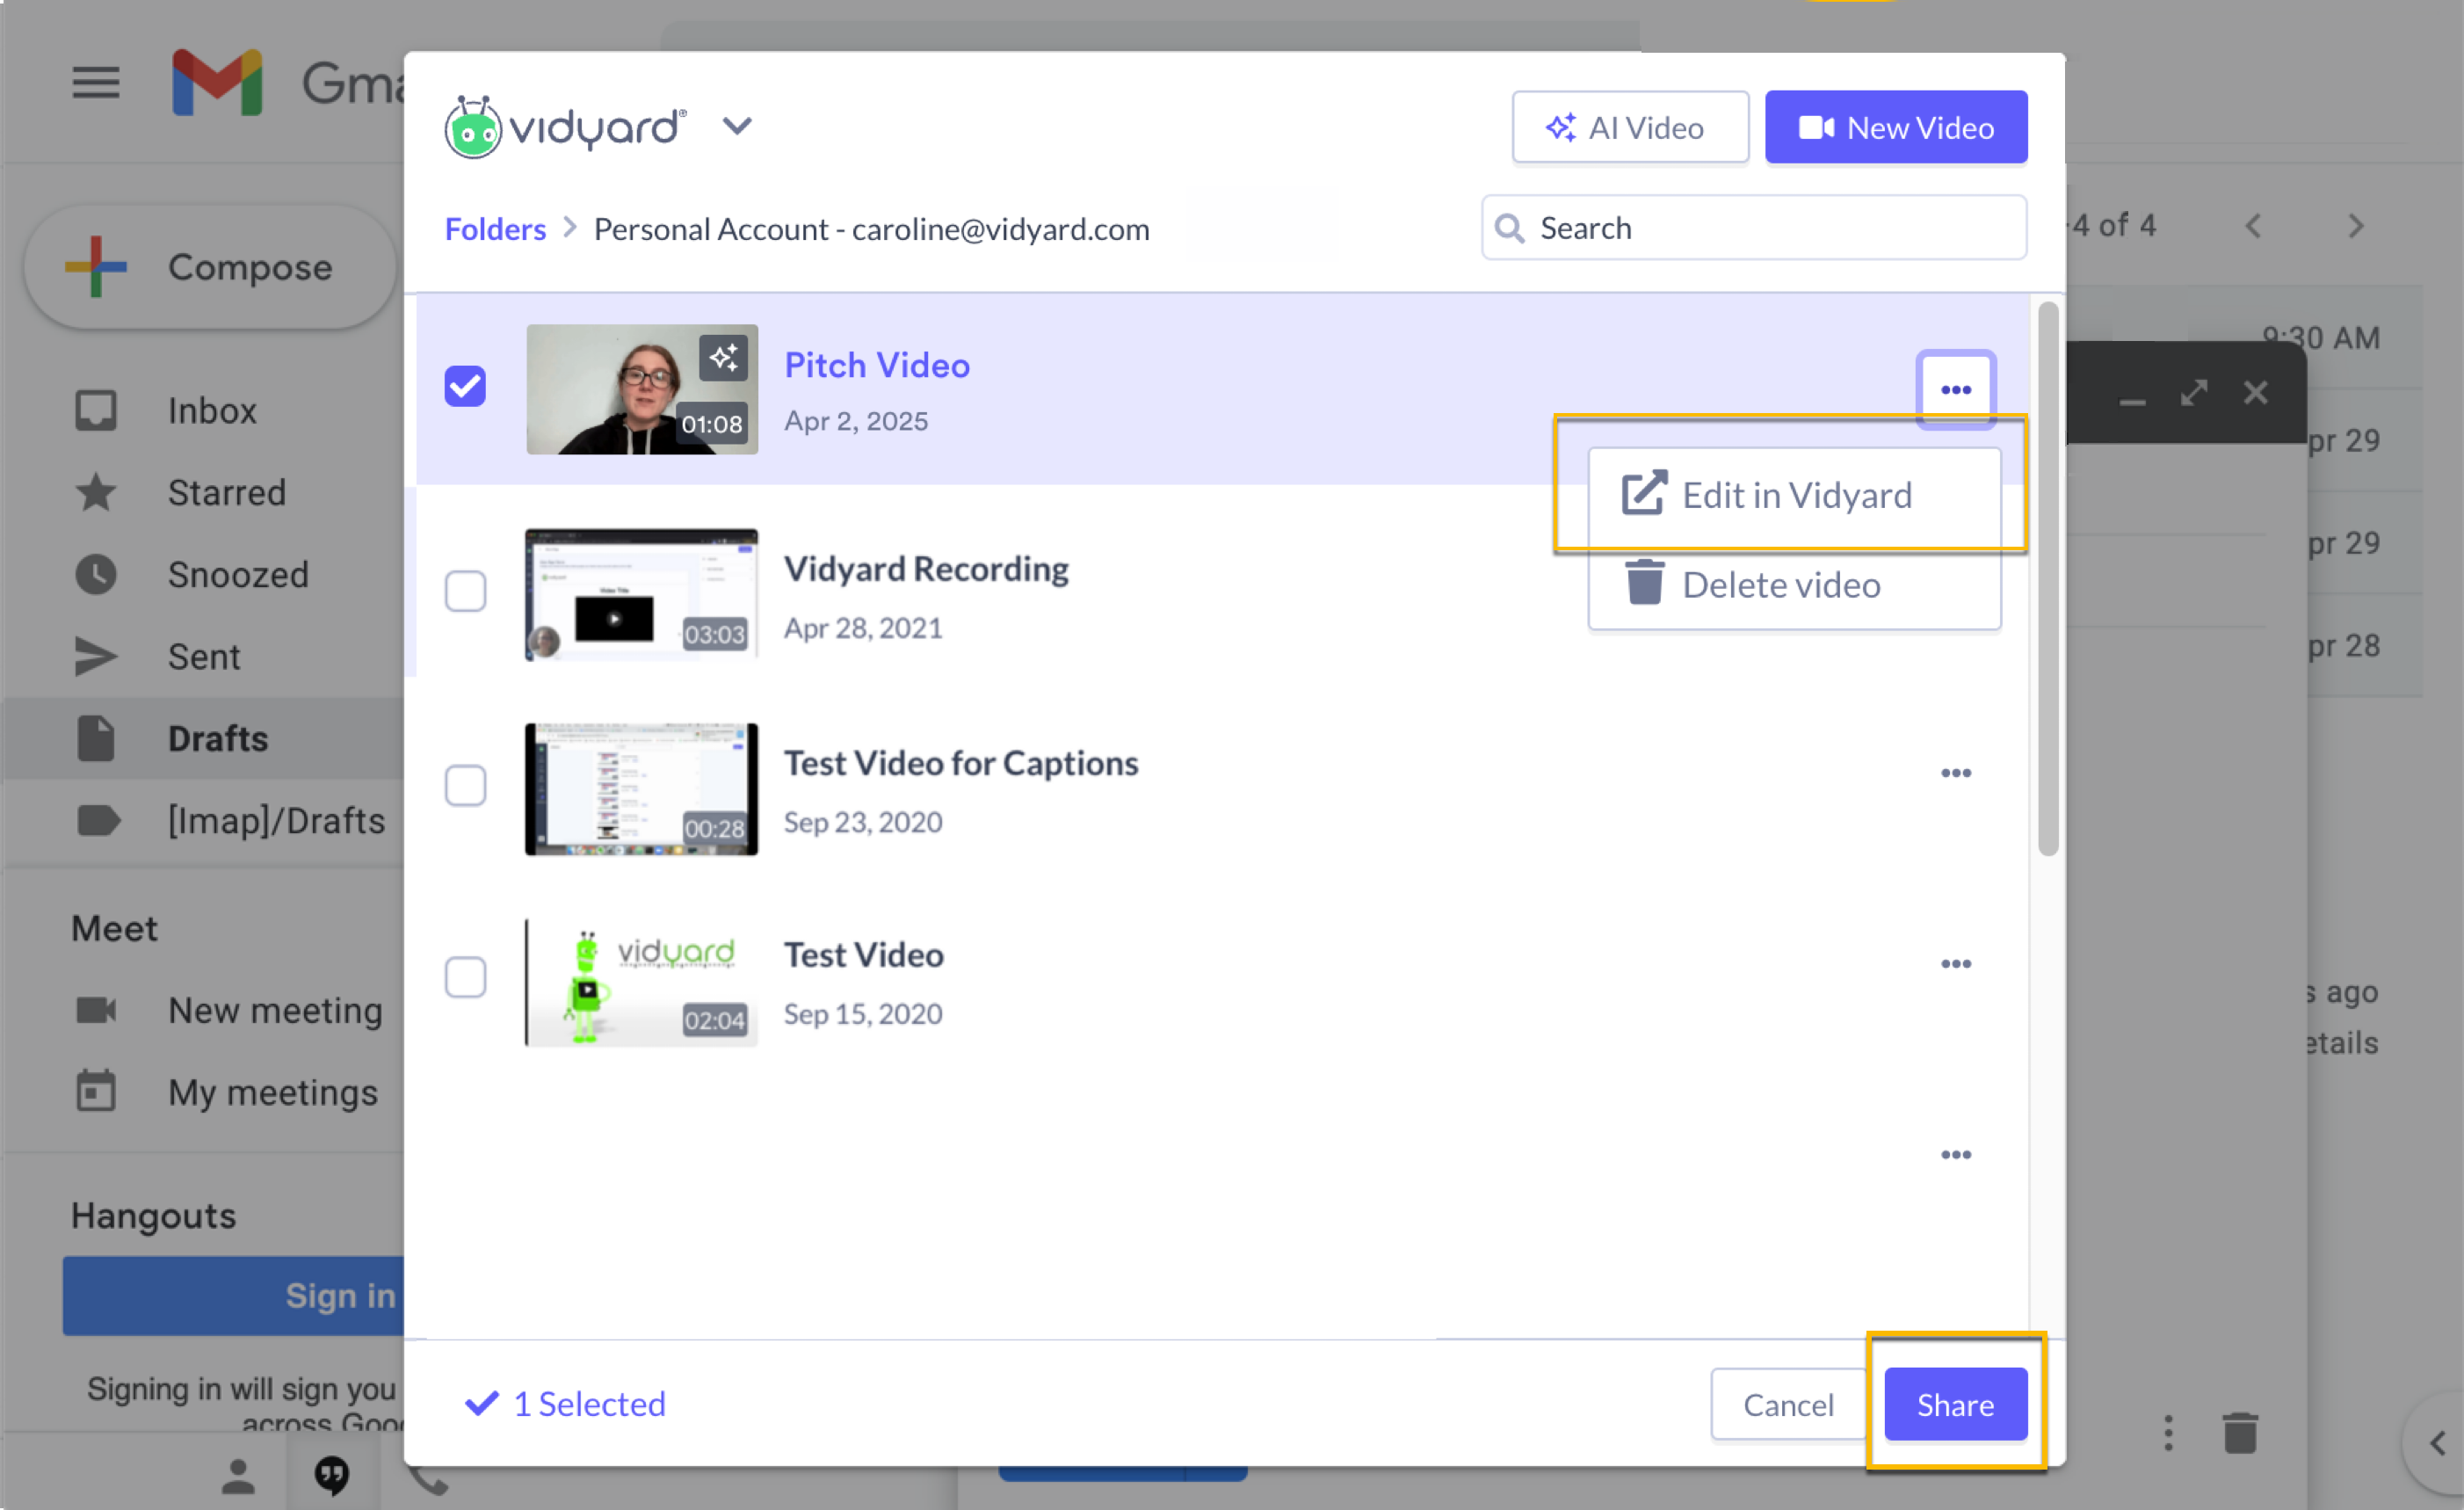The height and width of the screenshot is (1510, 2464).
Task: Select the Vidyard Recording title
Action: 926,569
